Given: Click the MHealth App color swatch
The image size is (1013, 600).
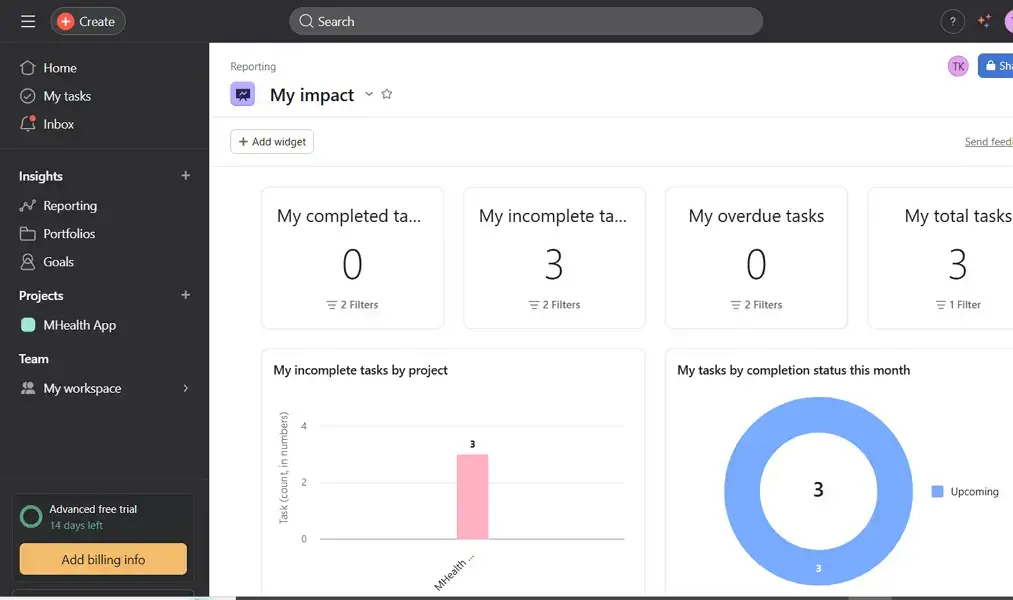Looking at the screenshot, I should [29, 325].
